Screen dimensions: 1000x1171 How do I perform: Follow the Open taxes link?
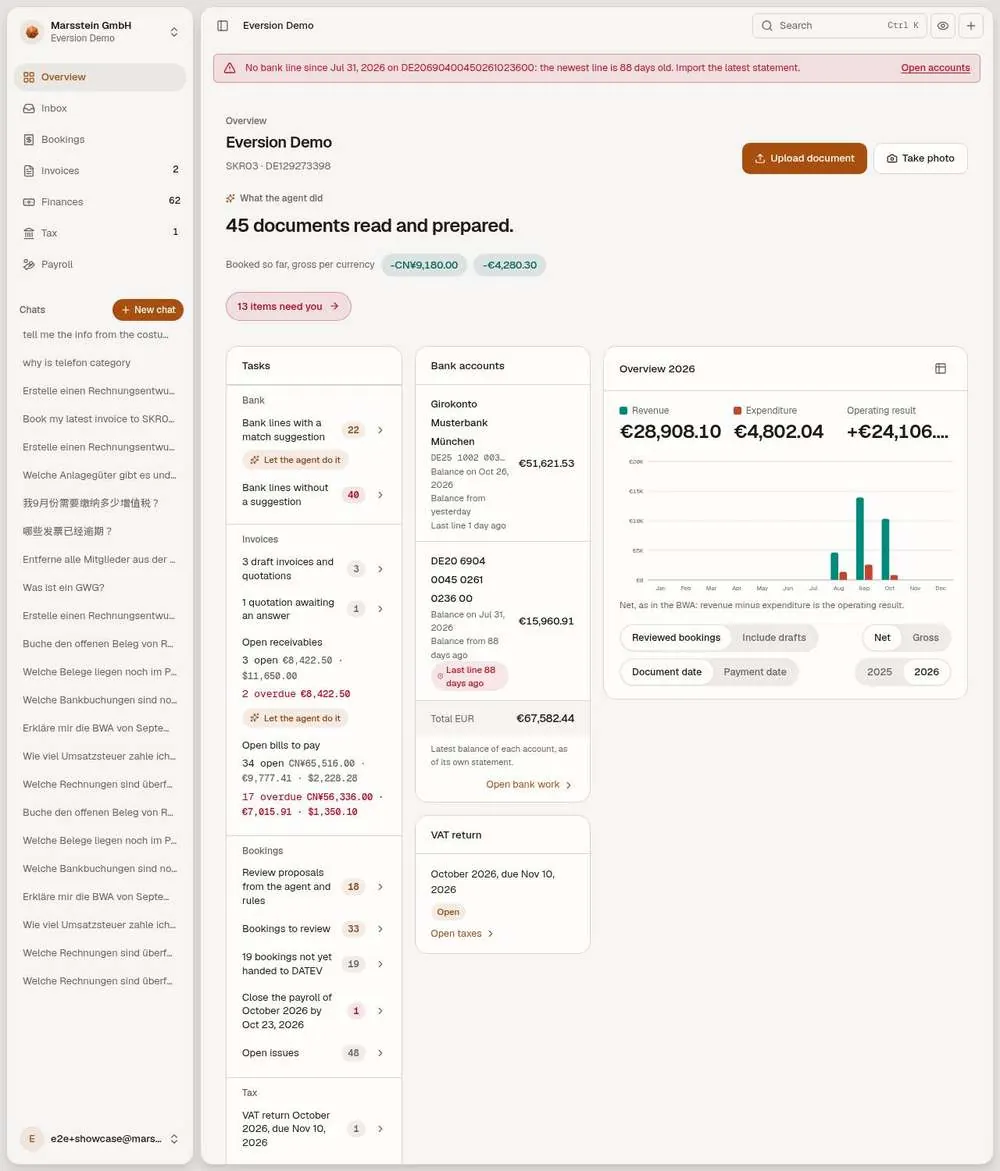(x=462, y=934)
